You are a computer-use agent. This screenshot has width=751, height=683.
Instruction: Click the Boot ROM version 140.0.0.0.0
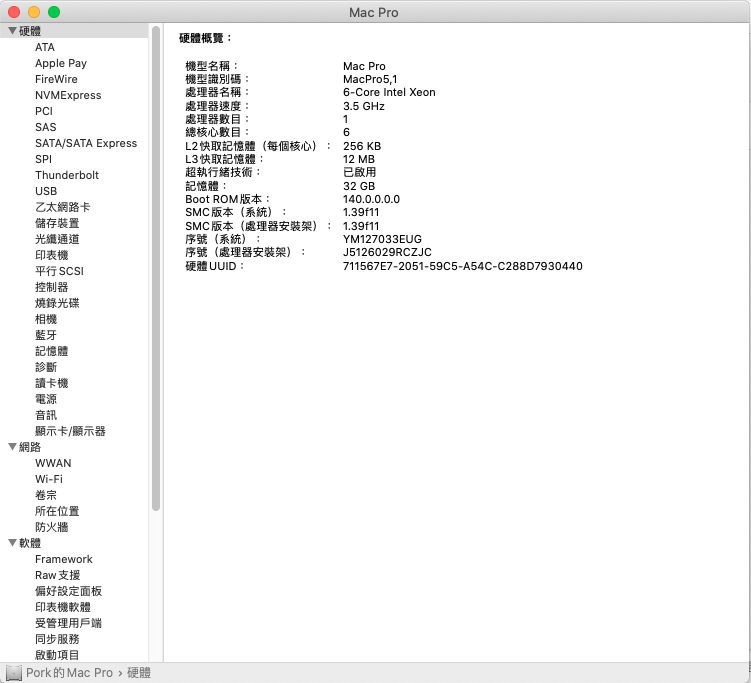pyautogui.click(x=371, y=199)
